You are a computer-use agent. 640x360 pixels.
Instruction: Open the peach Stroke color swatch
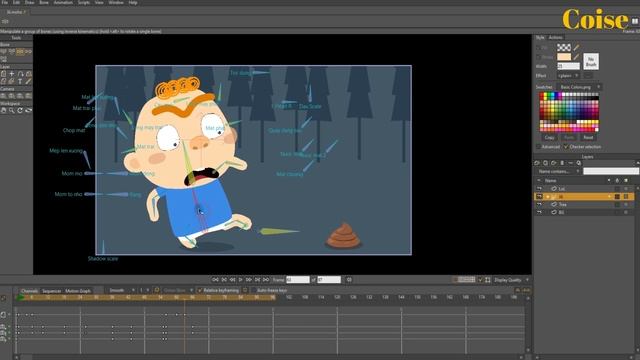point(564,57)
